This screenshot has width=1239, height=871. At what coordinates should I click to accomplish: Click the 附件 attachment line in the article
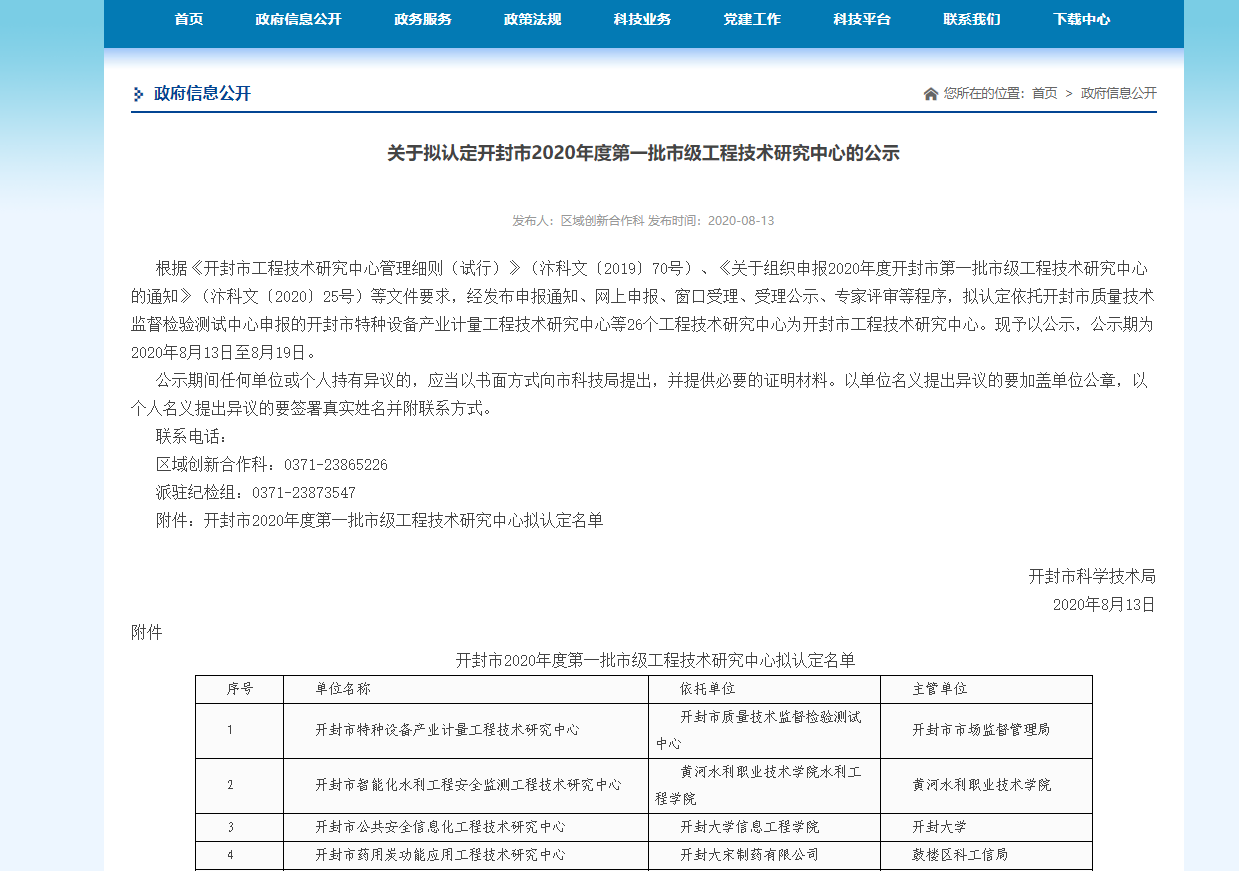379,520
